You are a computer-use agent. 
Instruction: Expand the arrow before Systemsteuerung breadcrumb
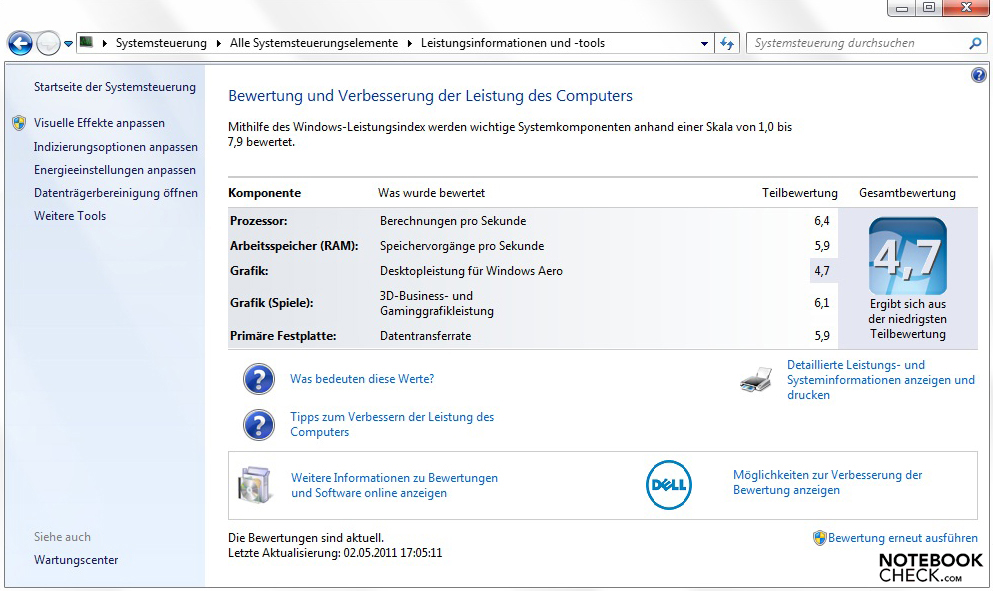[x=104, y=43]
